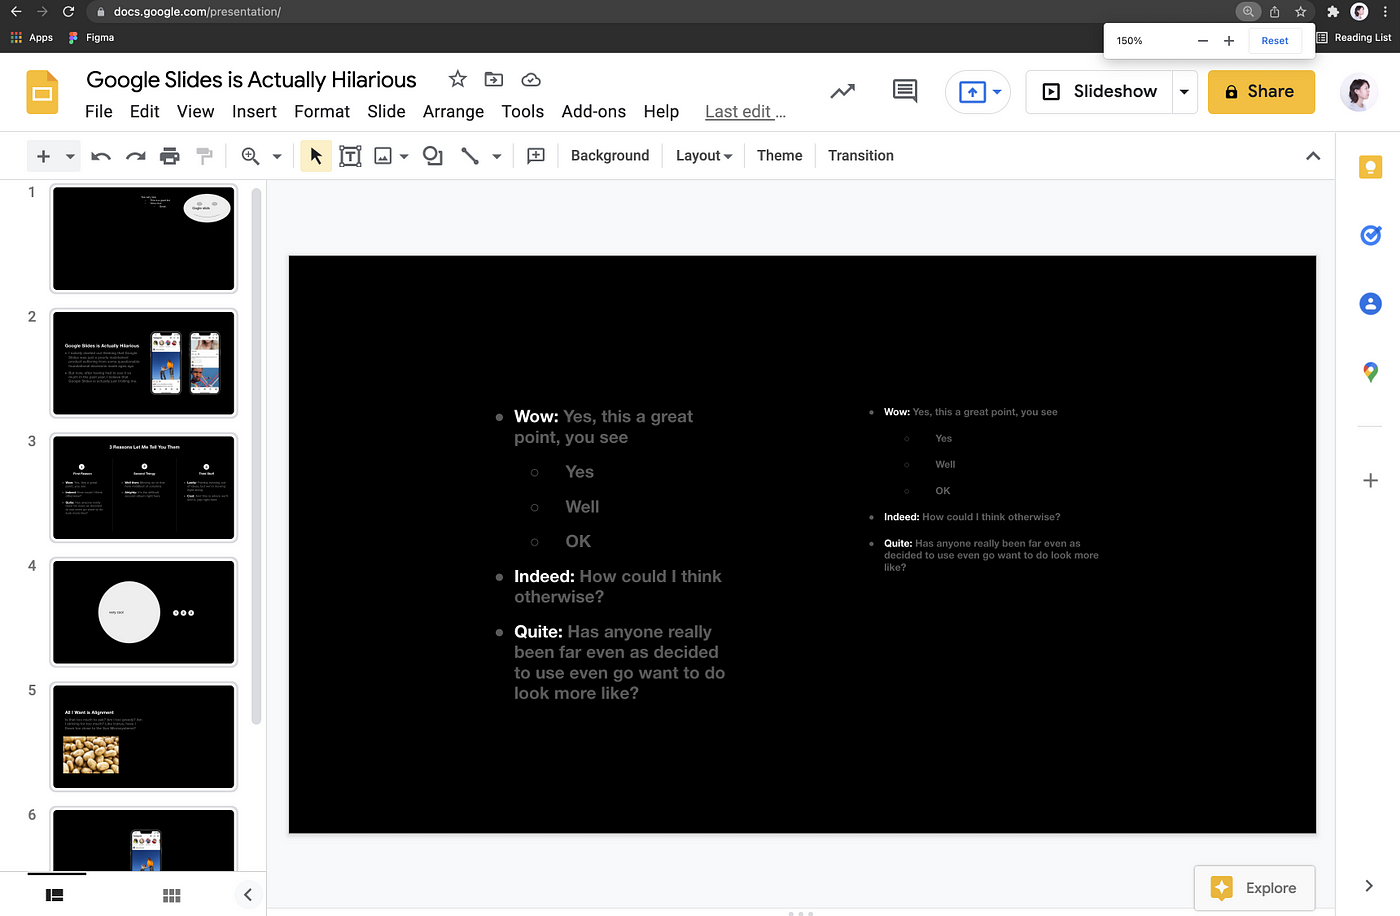Open the Arrange menu
1400x916 pixels.
coord(453,112)
